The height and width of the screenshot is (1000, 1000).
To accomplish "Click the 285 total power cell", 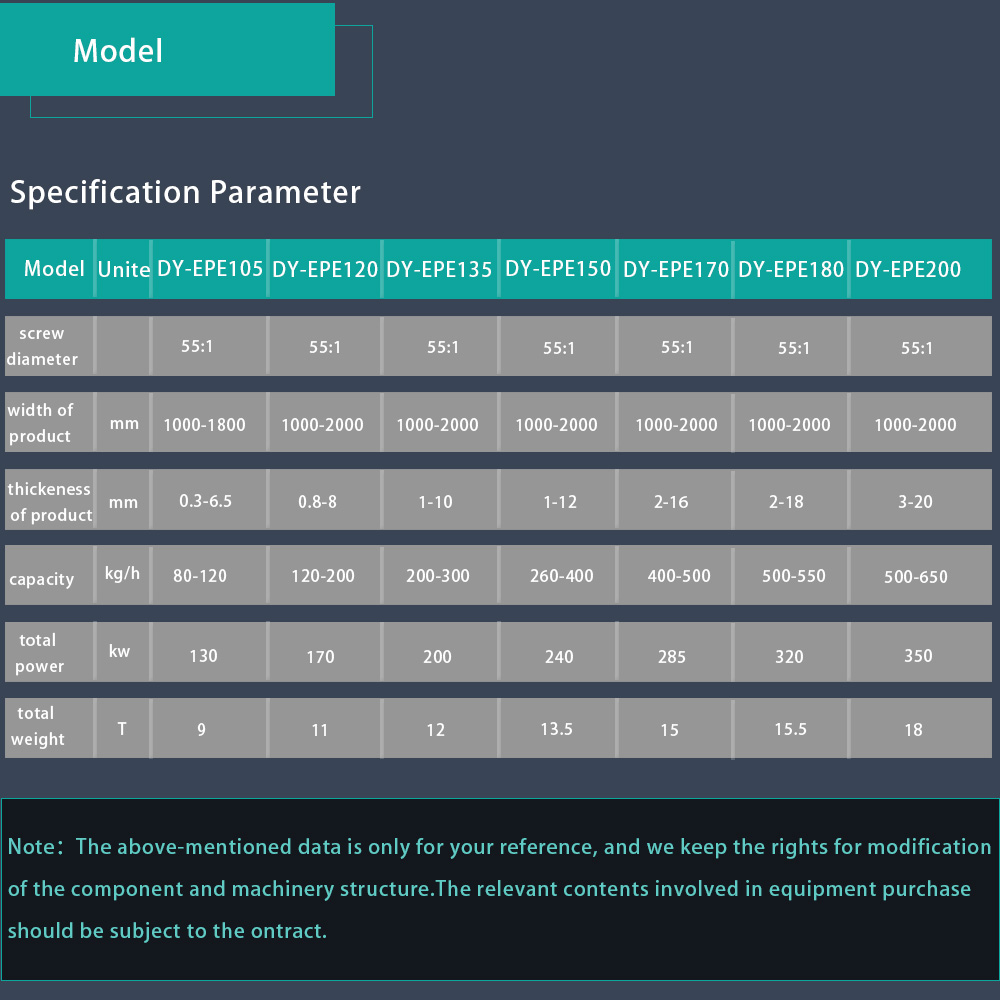I will point(672,656).
